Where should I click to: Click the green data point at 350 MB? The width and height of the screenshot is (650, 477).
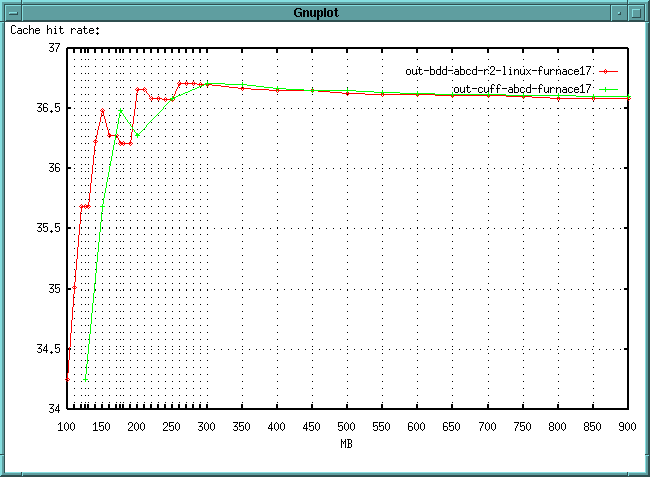tap(242, 84)
